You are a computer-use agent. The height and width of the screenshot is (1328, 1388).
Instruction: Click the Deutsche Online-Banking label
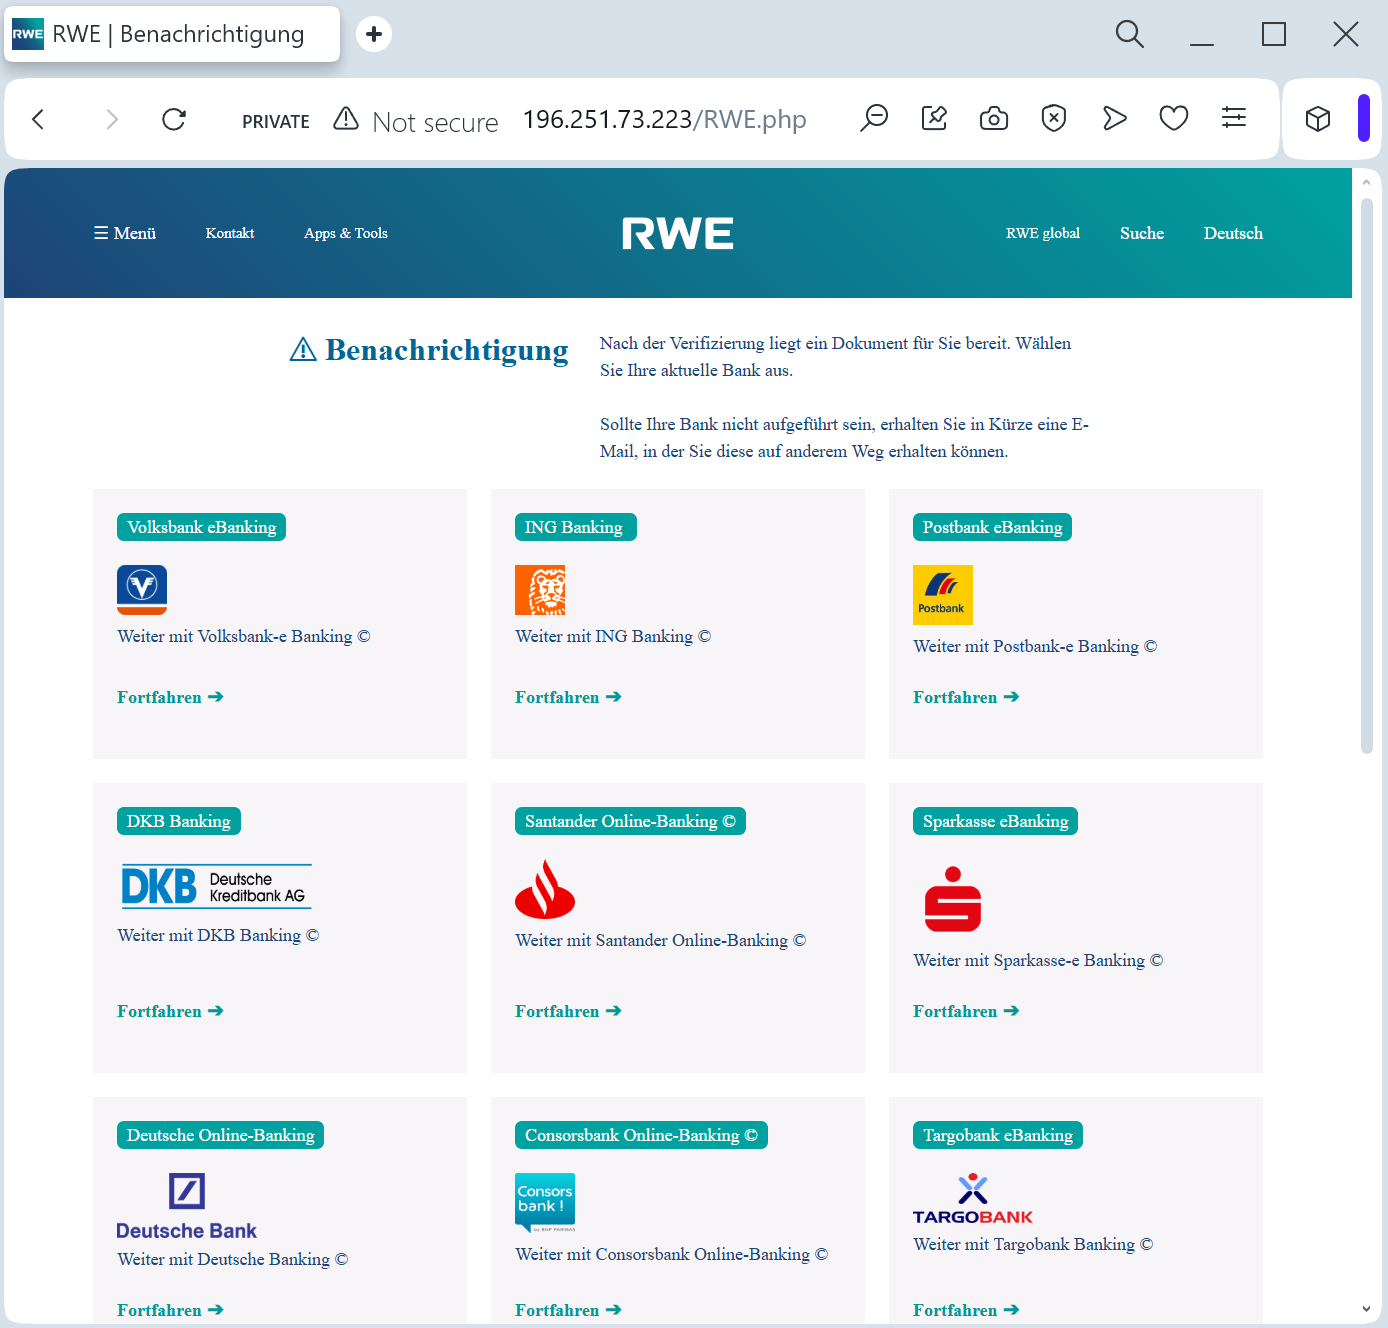tap(220, 1135)
